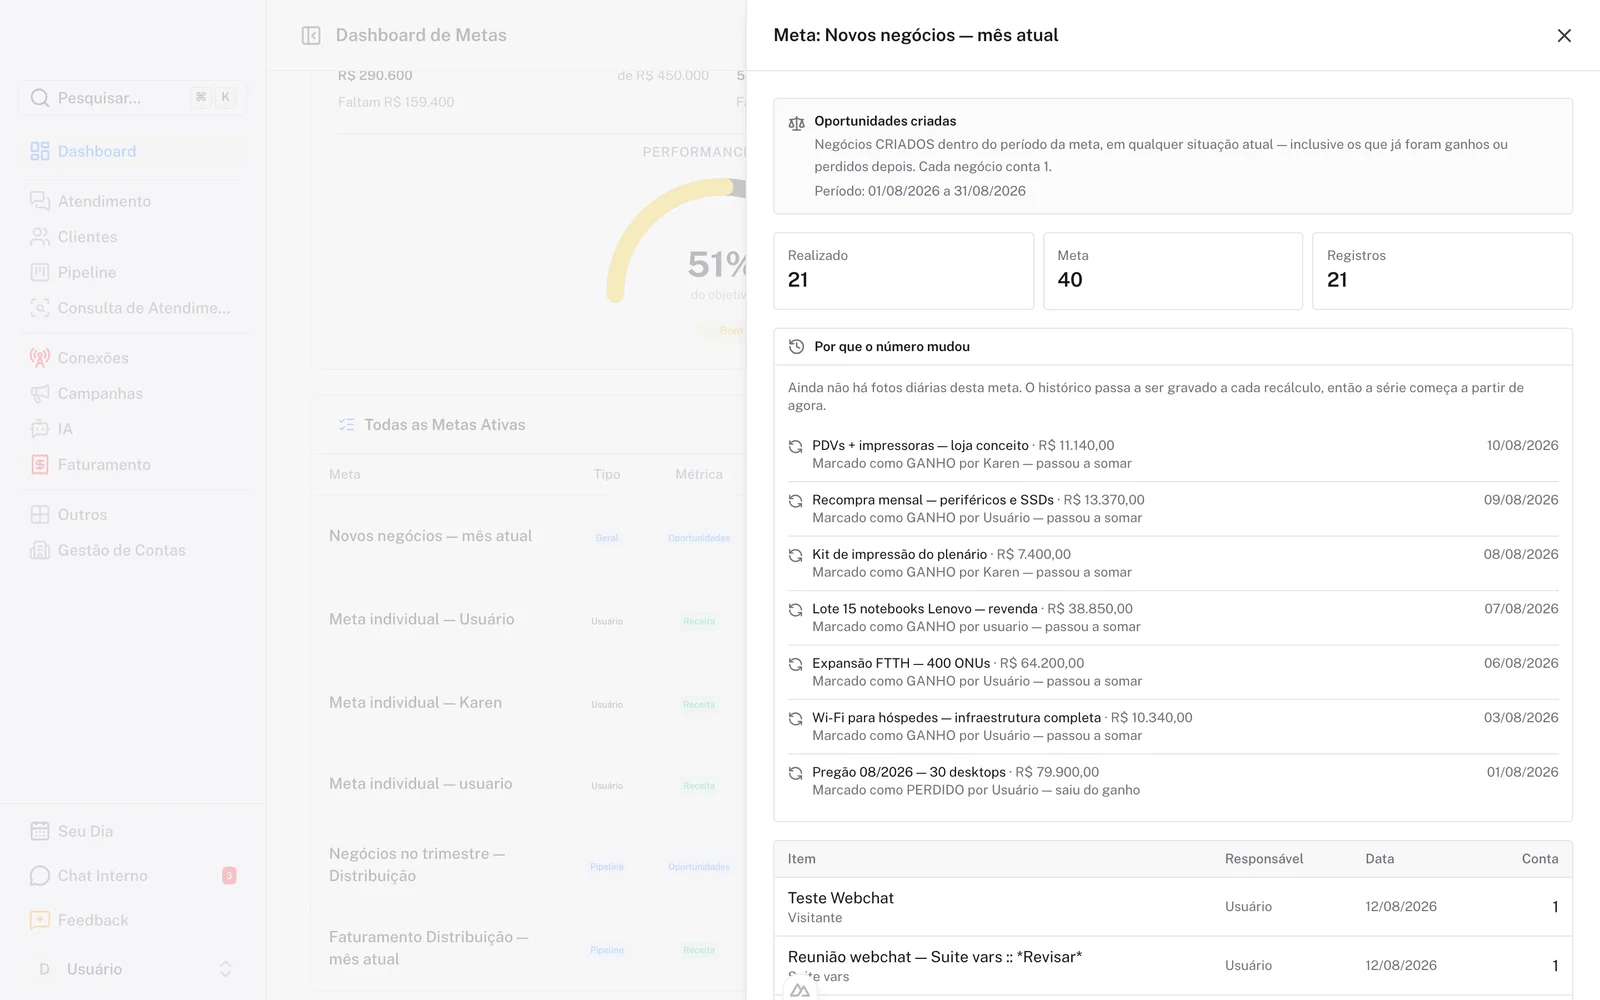Click the Todas as Metas Ativas list icon
1600x1000 pixels.
pos(347,425)
